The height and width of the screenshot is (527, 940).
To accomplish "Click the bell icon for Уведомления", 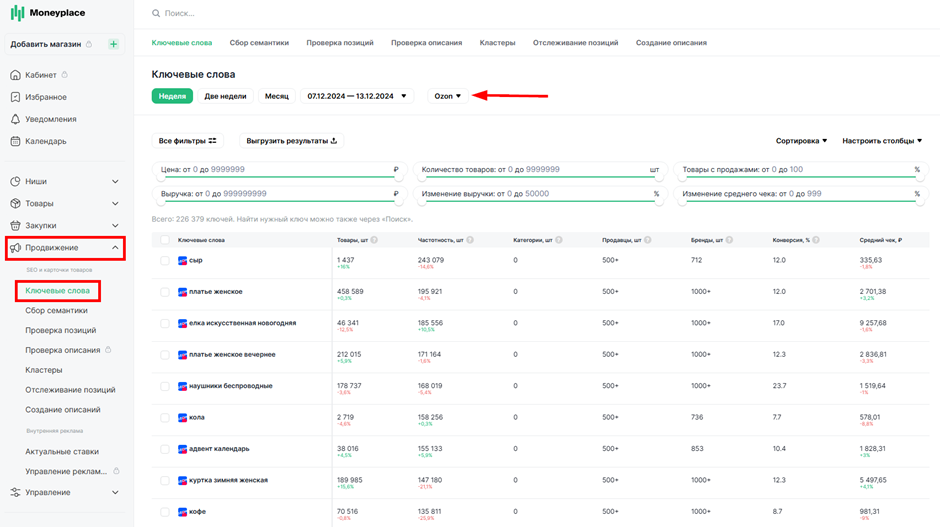I will point(16,119).
